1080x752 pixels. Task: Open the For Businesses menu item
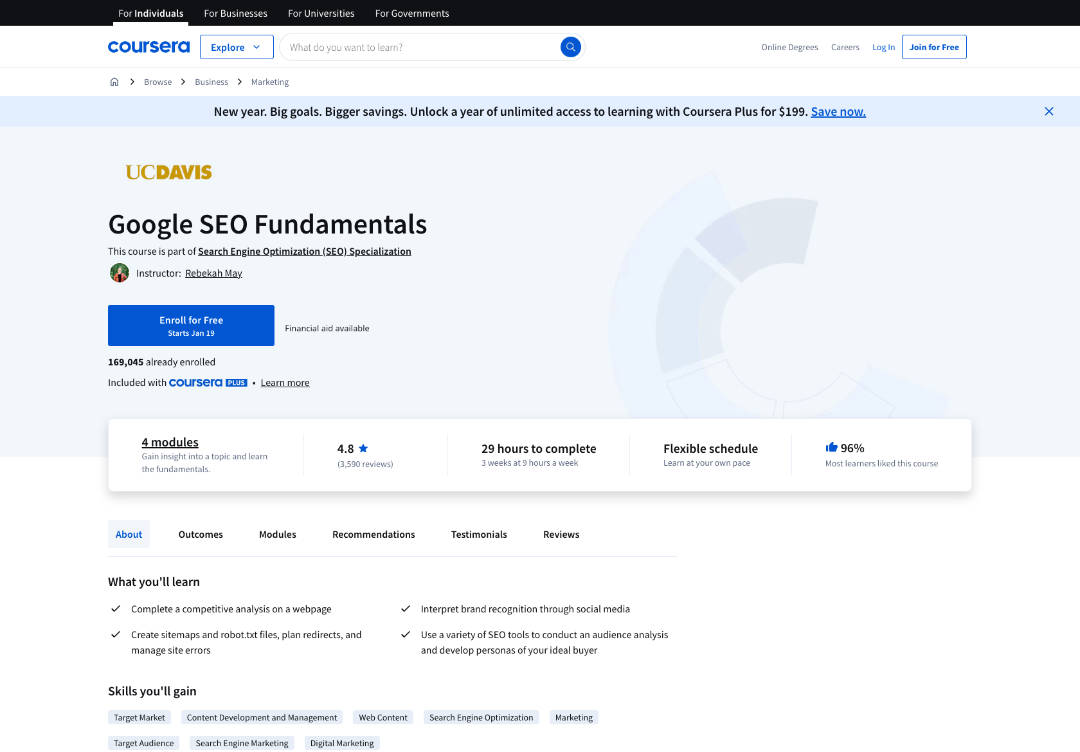coord(235,13)
